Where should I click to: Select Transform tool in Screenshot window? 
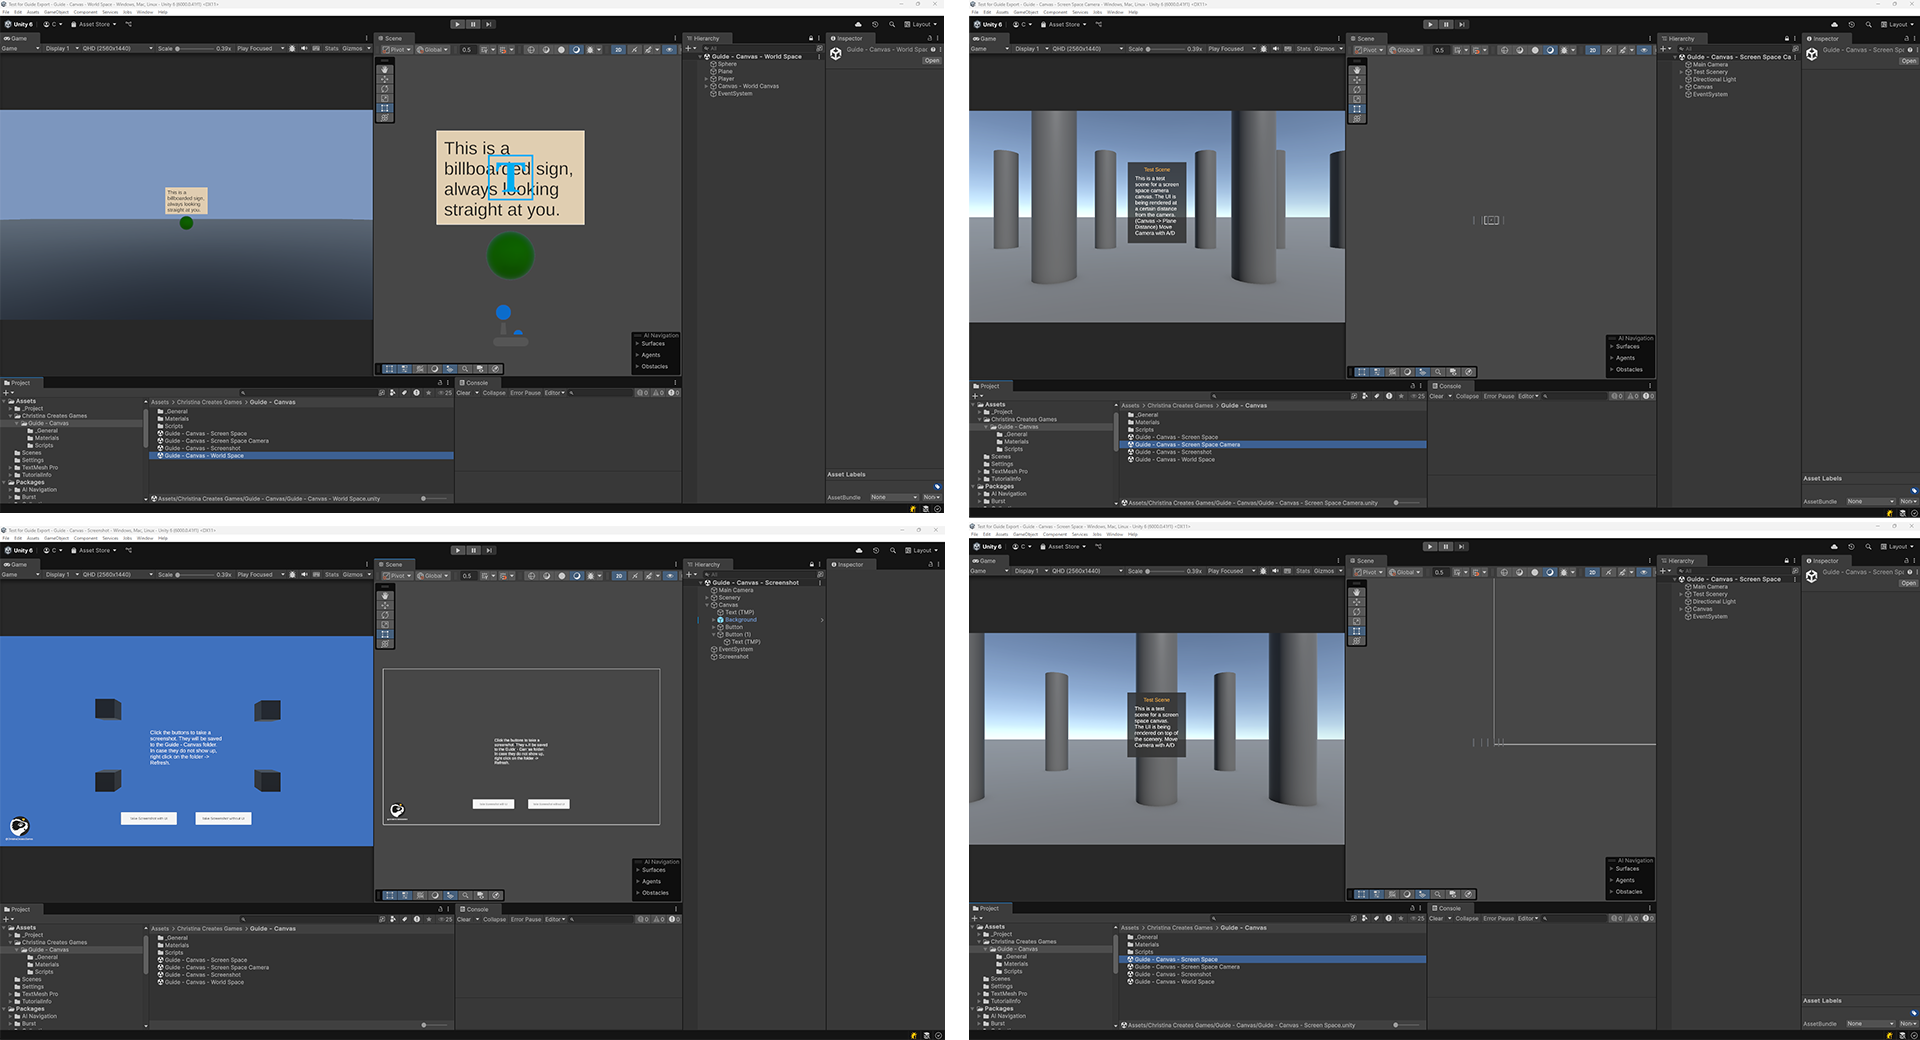[385, 644]
